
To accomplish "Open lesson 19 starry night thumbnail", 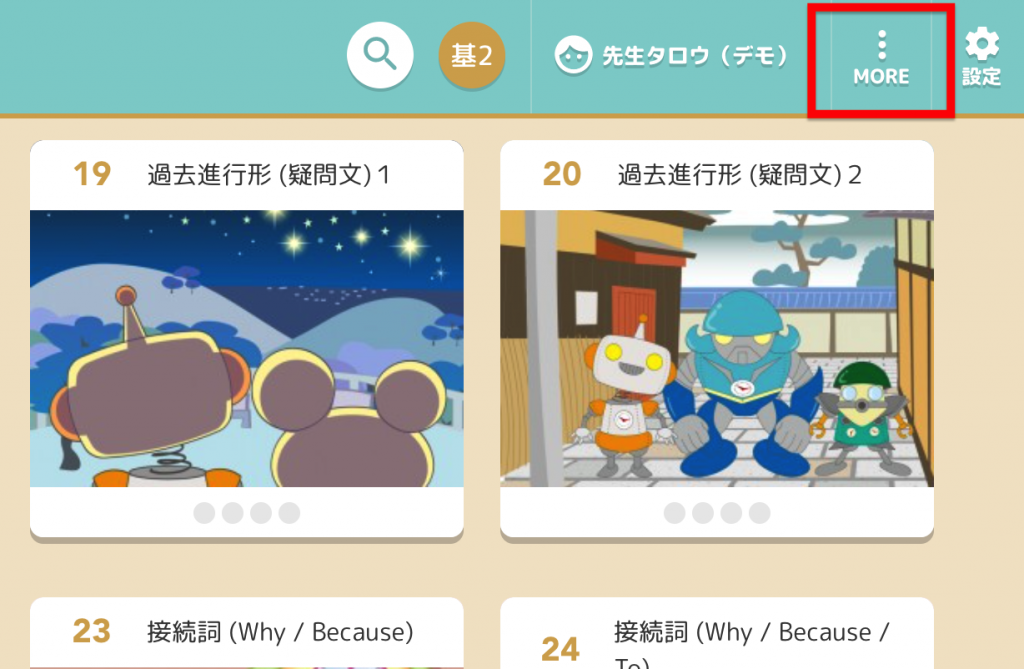I will (x=247, y=348).
